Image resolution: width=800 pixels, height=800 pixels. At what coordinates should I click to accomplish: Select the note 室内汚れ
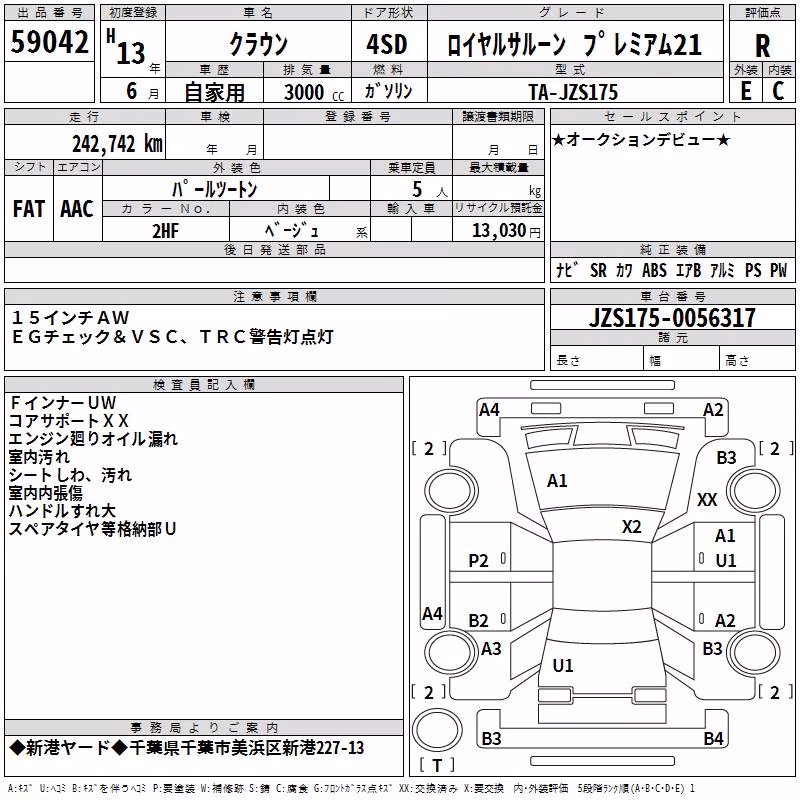39,457
